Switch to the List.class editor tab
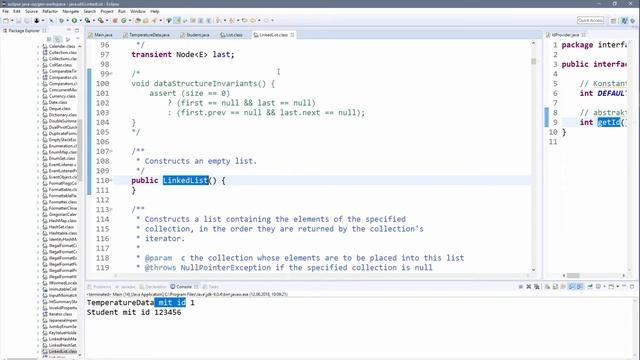 pos(231,35)
